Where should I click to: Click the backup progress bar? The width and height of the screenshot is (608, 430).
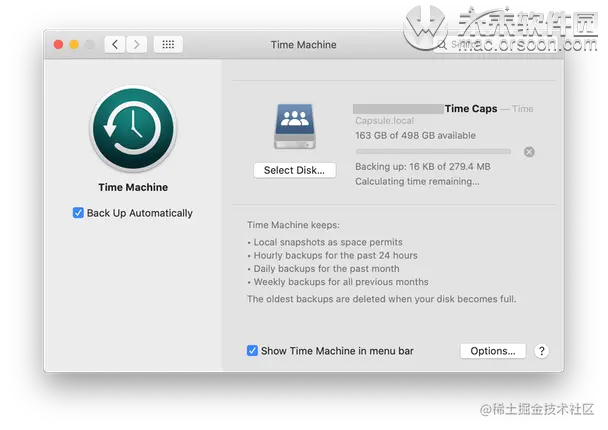pos(433,152)
